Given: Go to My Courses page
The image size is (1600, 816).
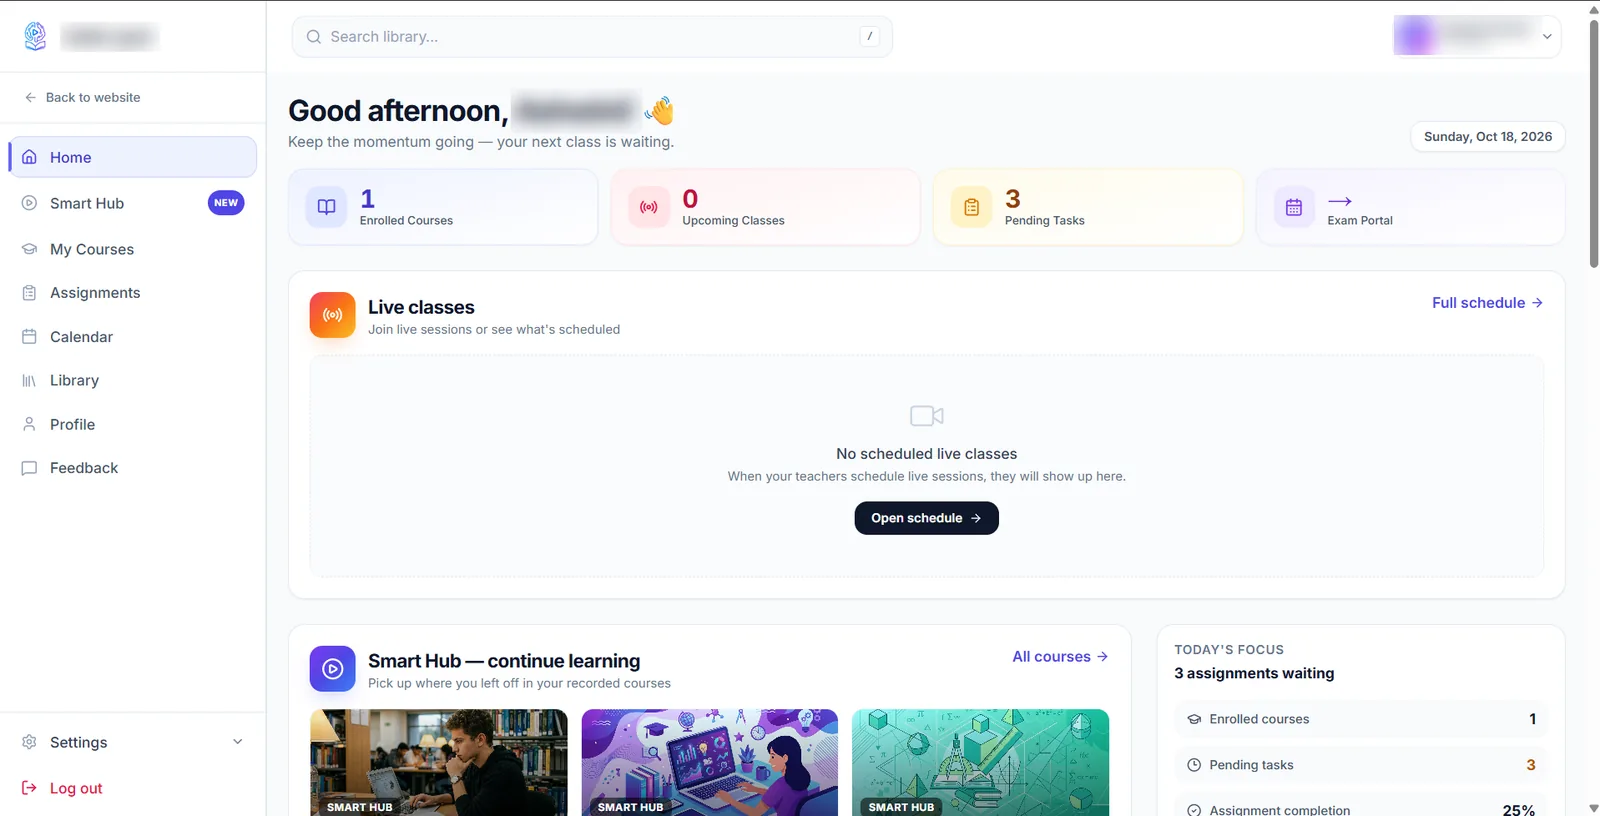Looking at the screenshot, I should (133, 249).
